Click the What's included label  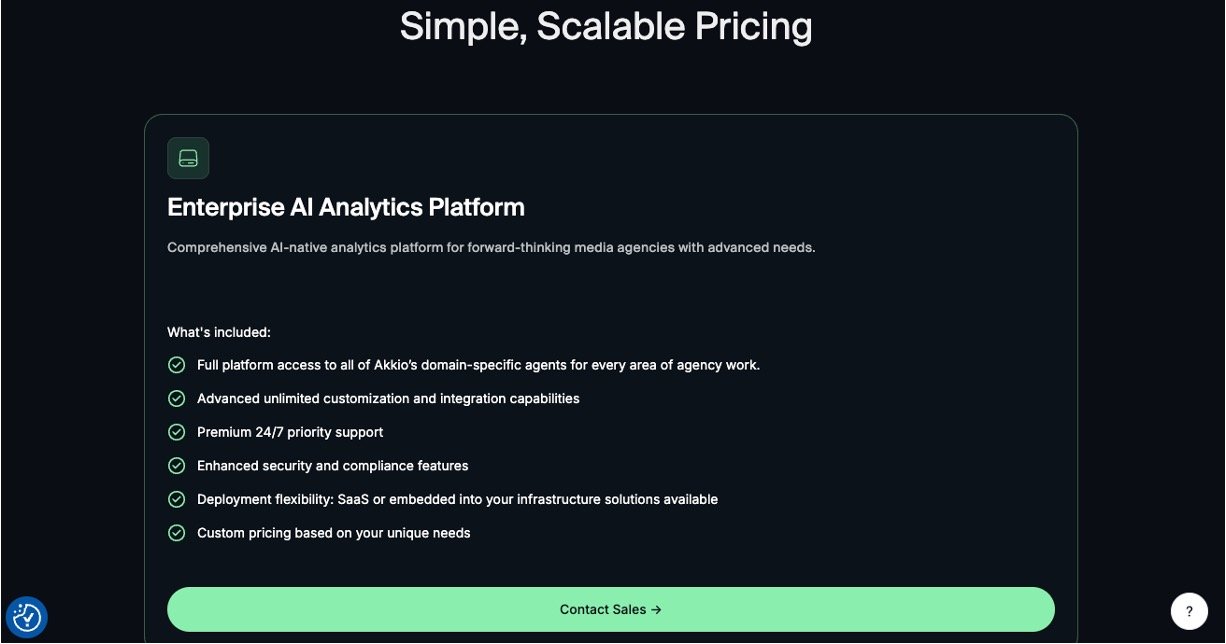pyautogui.click(x=219, y=332)
